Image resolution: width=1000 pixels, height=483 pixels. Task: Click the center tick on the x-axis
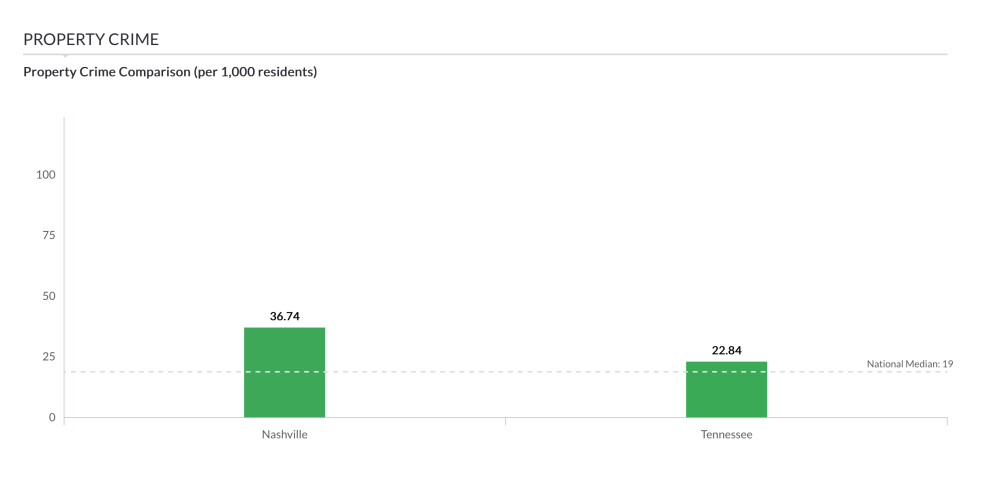tap(505, 421)
